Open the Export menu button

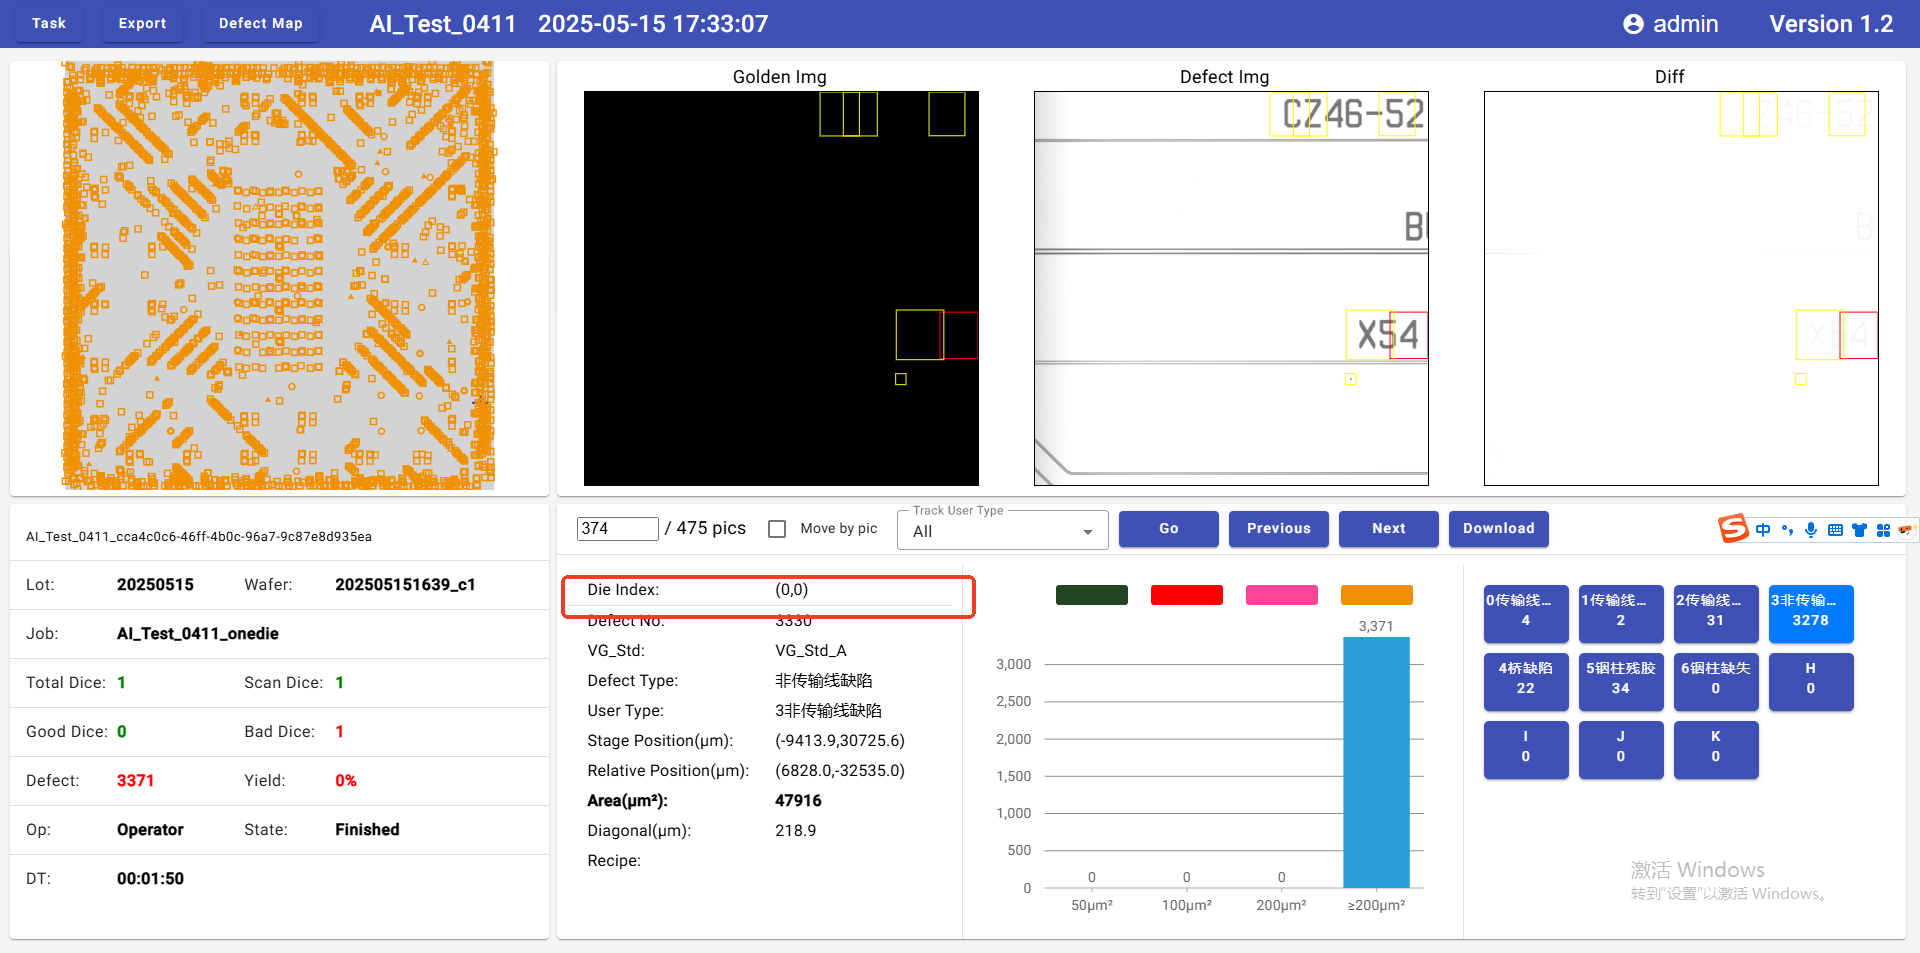pos(142,23)
